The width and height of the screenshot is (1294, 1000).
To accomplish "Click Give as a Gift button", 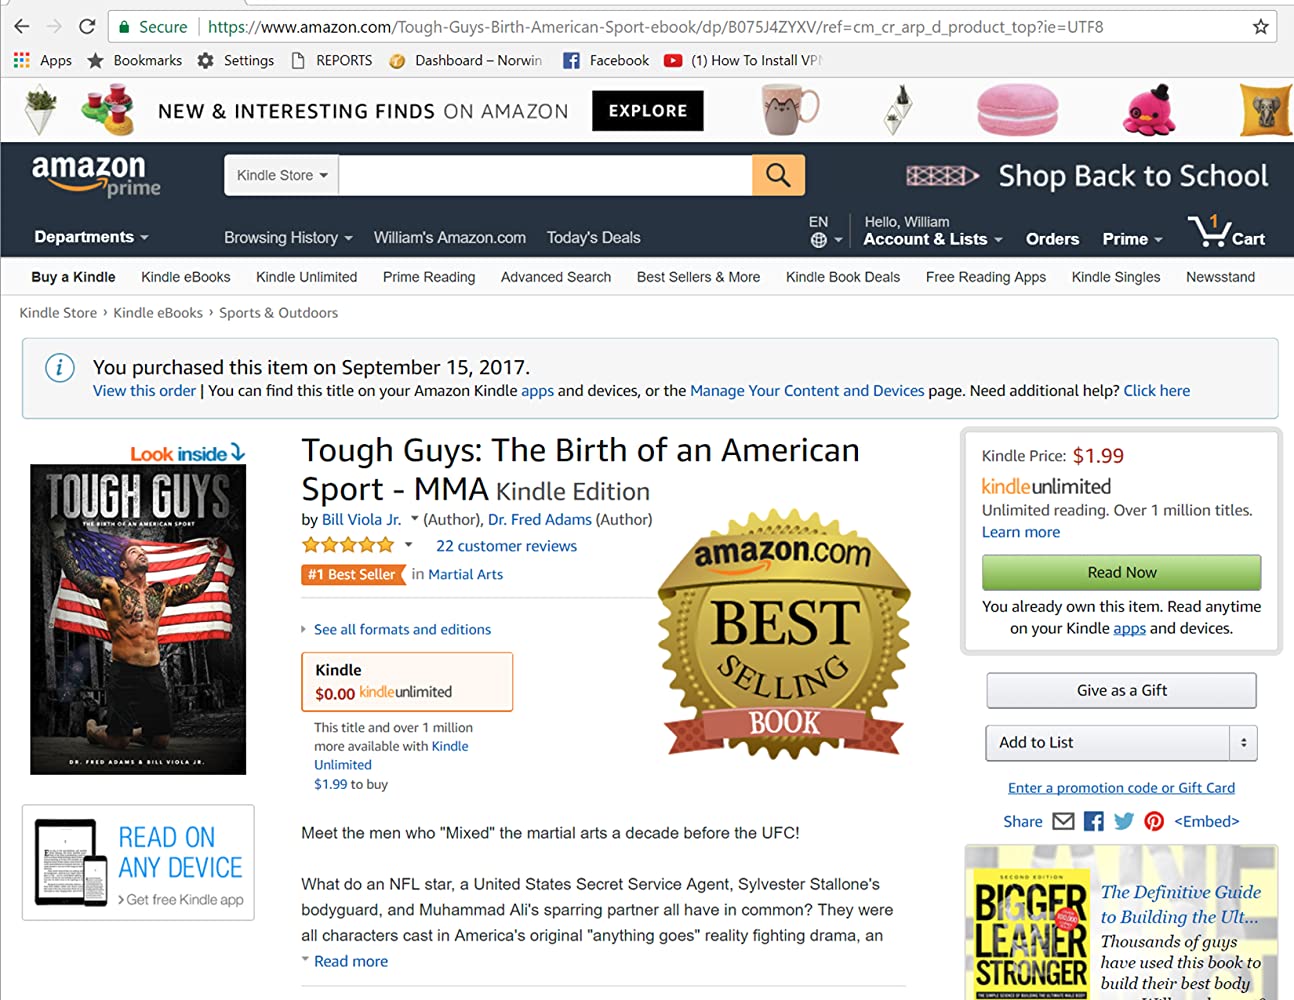I will point(1121,690).
